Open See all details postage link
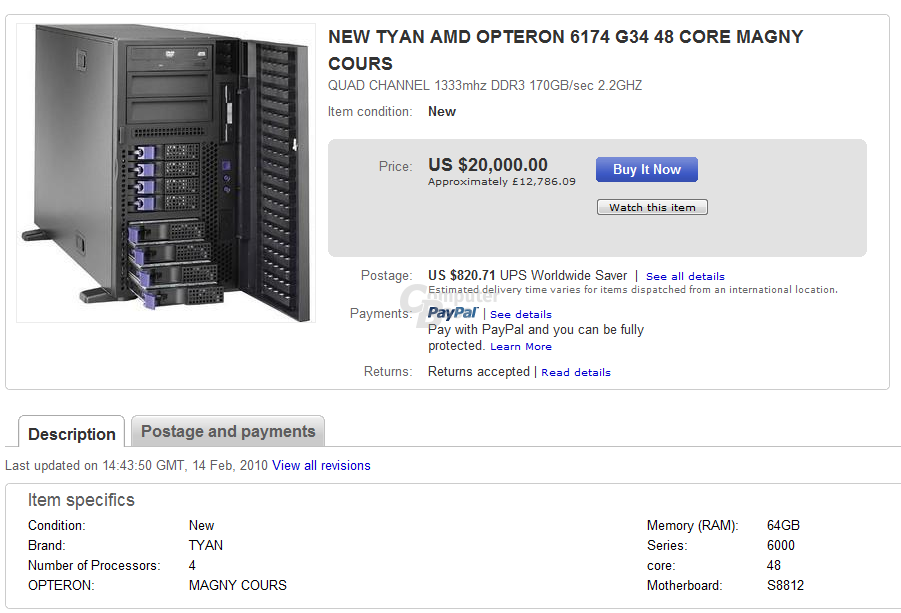This screenshot has width=901, height=613. click(x=685, y=276)
